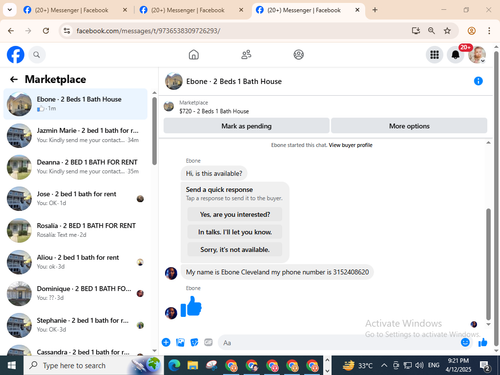This screenshot has width=500, height=375.
Task: Open Cassandra 2 bed 1 bath conversation
Action: 75,349
